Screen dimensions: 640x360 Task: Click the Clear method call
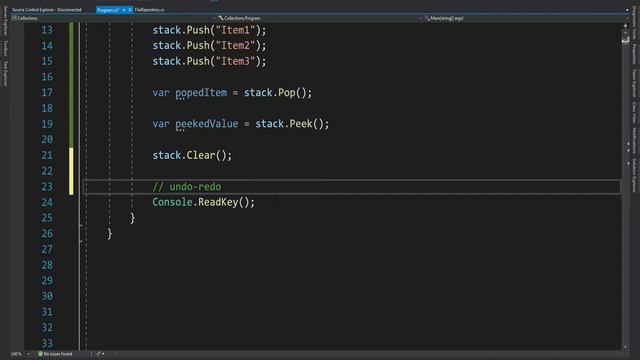click(201, 156)
